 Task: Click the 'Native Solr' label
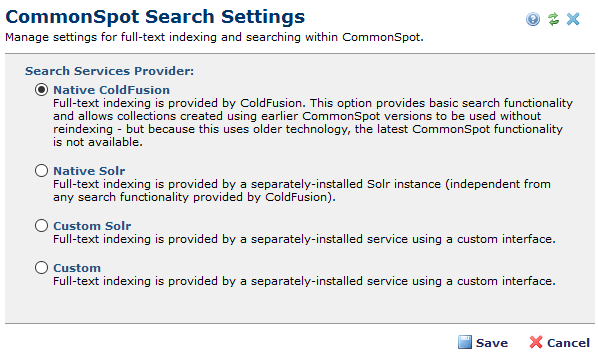pos(89,171)
